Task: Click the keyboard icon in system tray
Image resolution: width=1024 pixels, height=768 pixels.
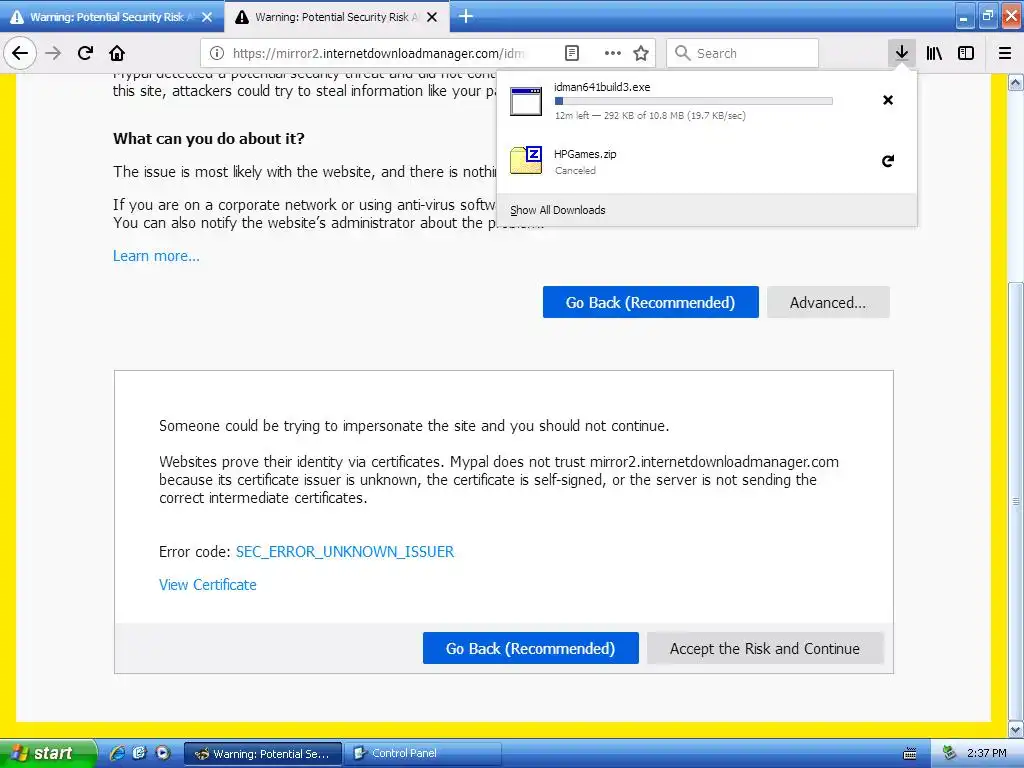Action: pos(910,754)
